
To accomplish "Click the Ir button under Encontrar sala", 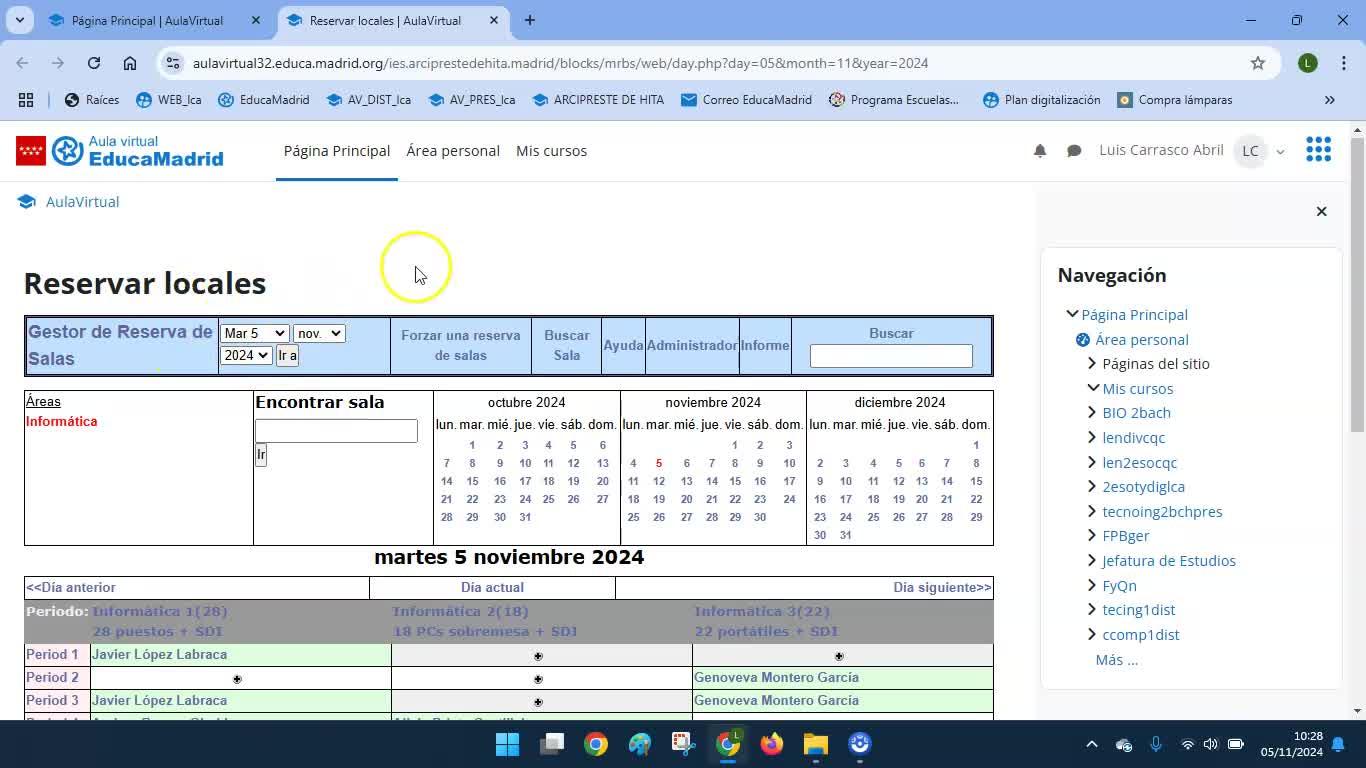I will pyautogui.click(x=261, y=455).
